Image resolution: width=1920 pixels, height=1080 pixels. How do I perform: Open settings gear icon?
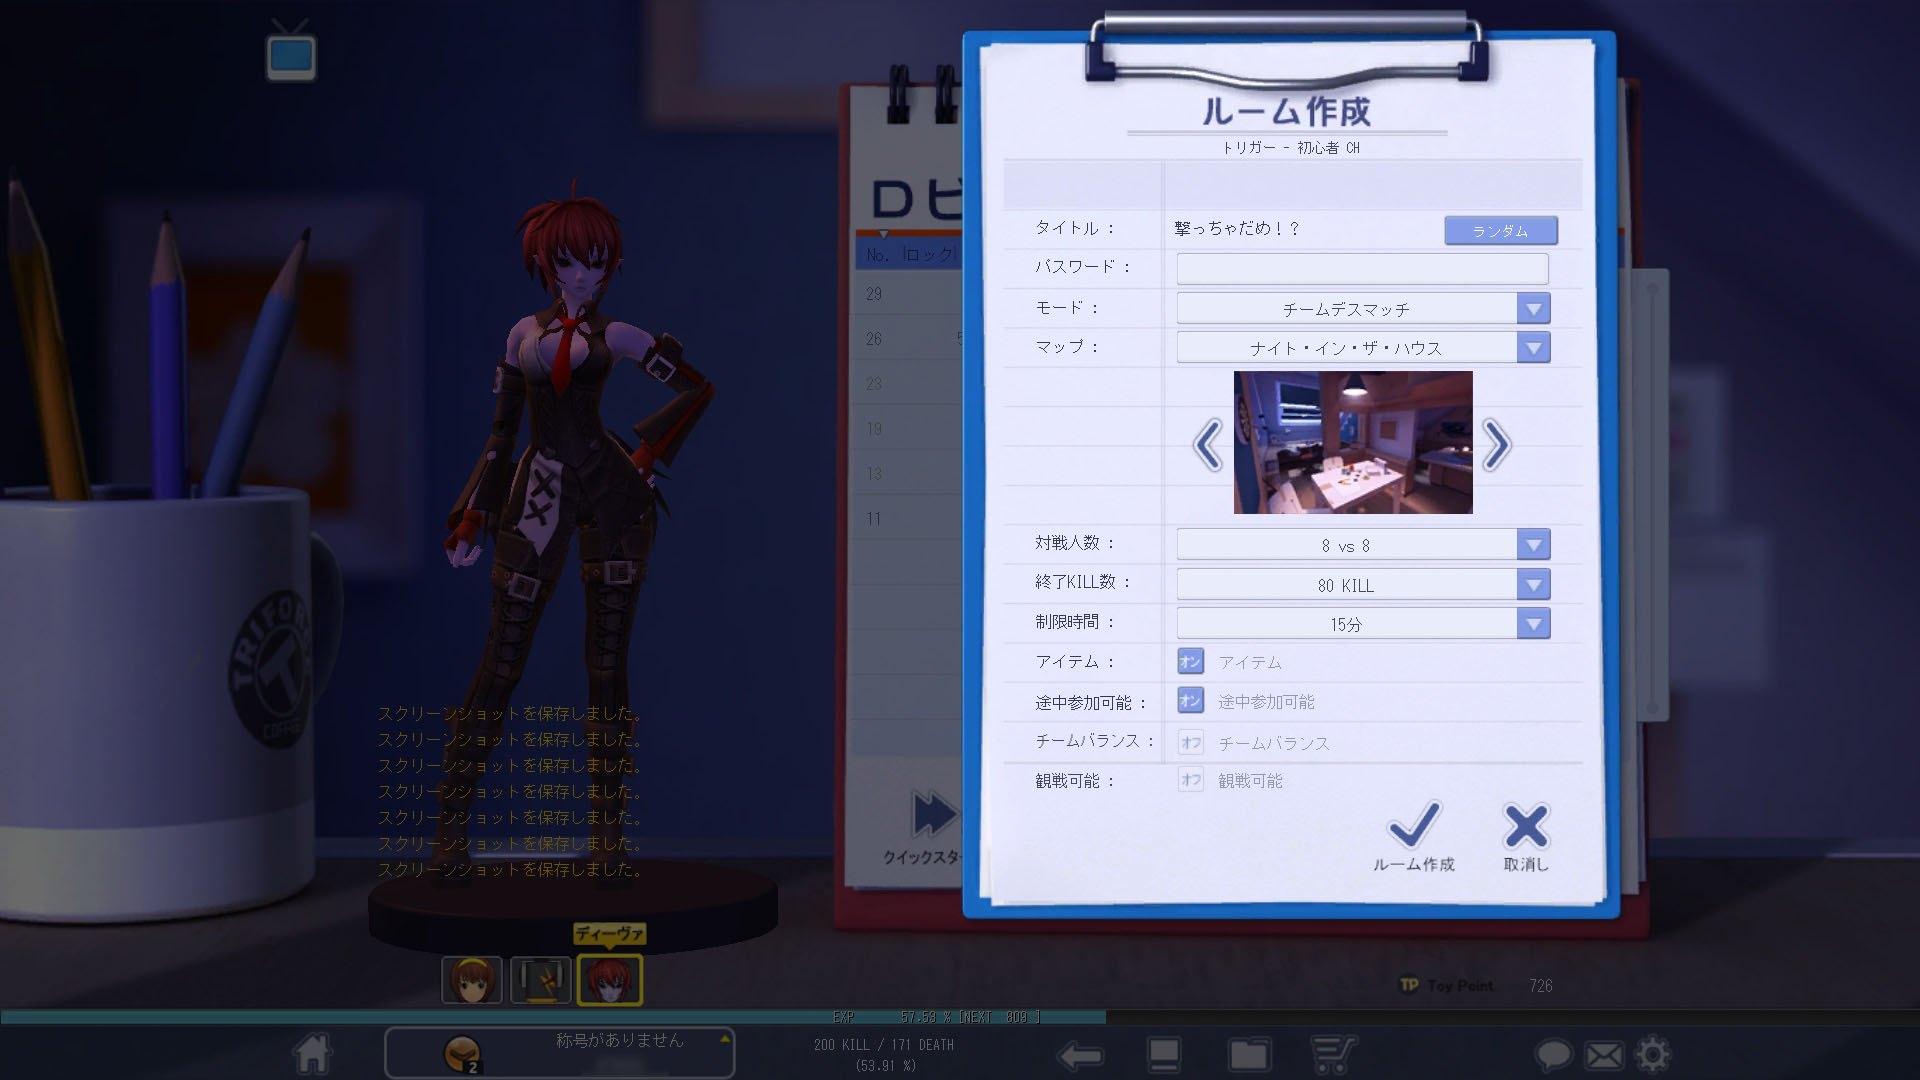[x=1652, y=1054]
